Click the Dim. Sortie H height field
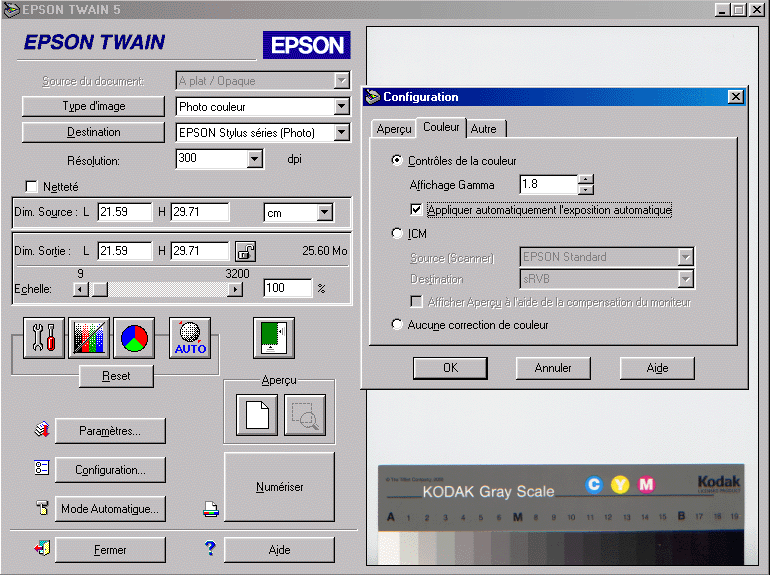The width and height of the screenshot is (770, 575). pyautogui.click(x=200, y=251)
